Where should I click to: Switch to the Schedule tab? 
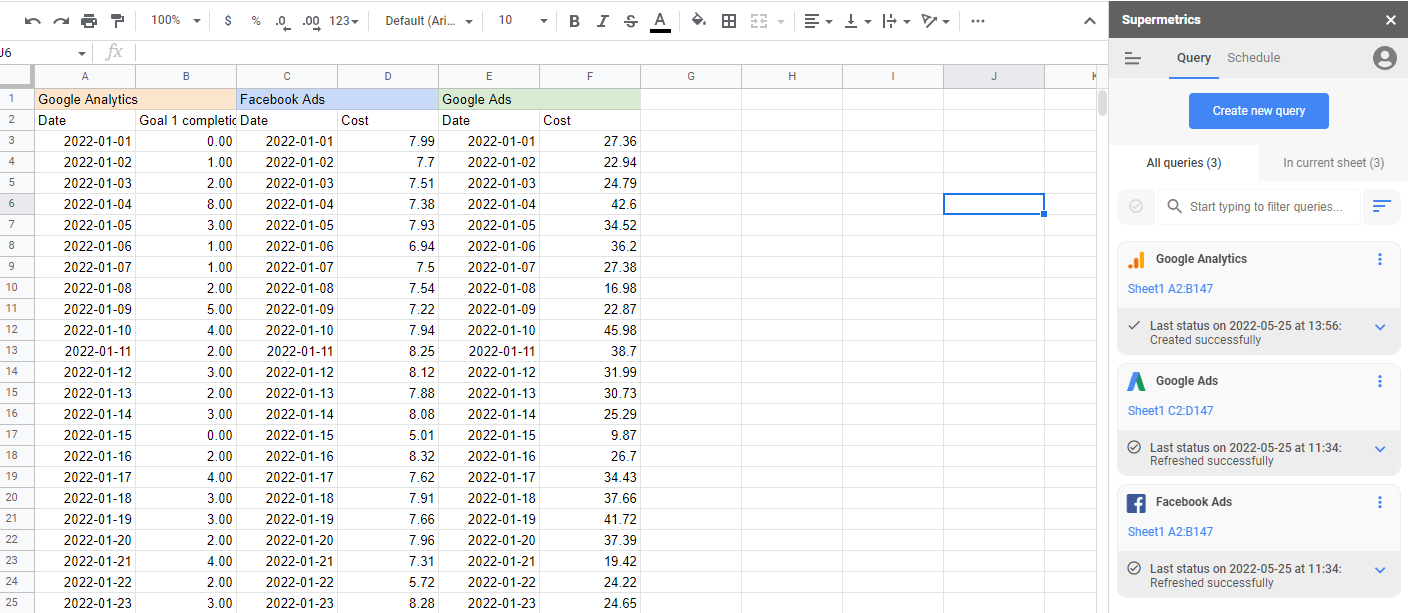(x=1253, y=58)
